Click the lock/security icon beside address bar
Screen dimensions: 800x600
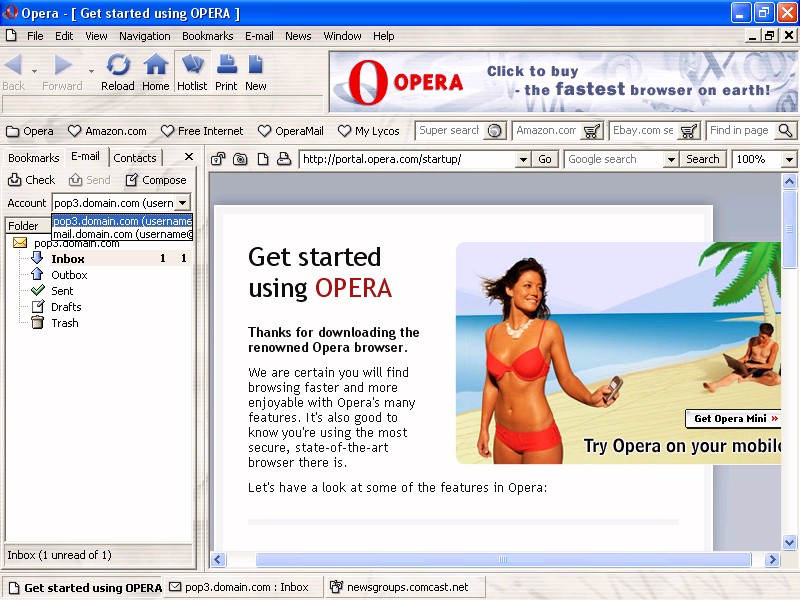click(x=218, y=159)
